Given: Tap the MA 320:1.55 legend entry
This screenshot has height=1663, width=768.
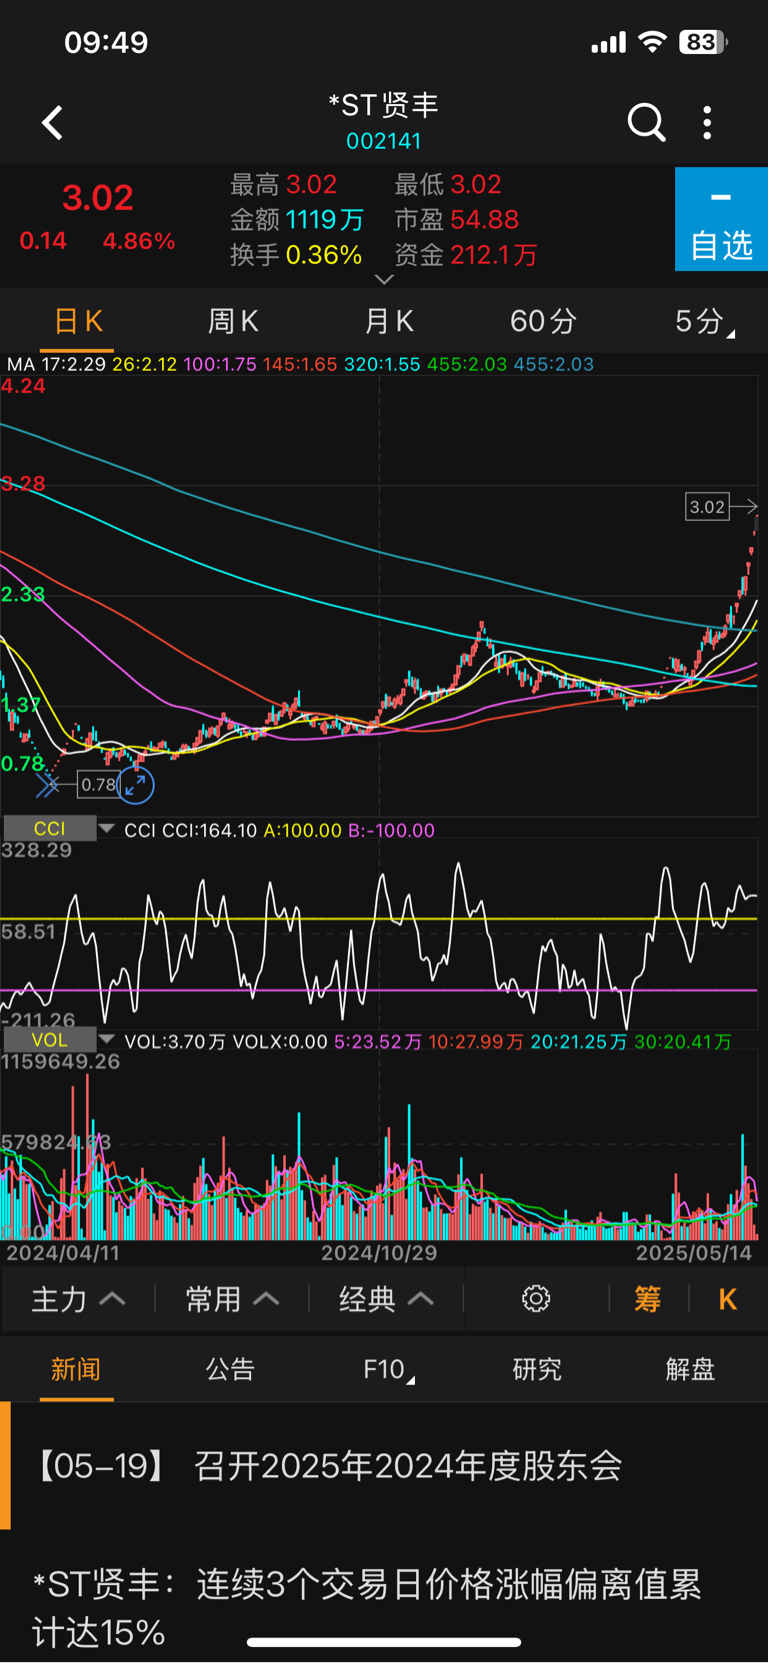Looking at the screenshot, I should (382, 364).
